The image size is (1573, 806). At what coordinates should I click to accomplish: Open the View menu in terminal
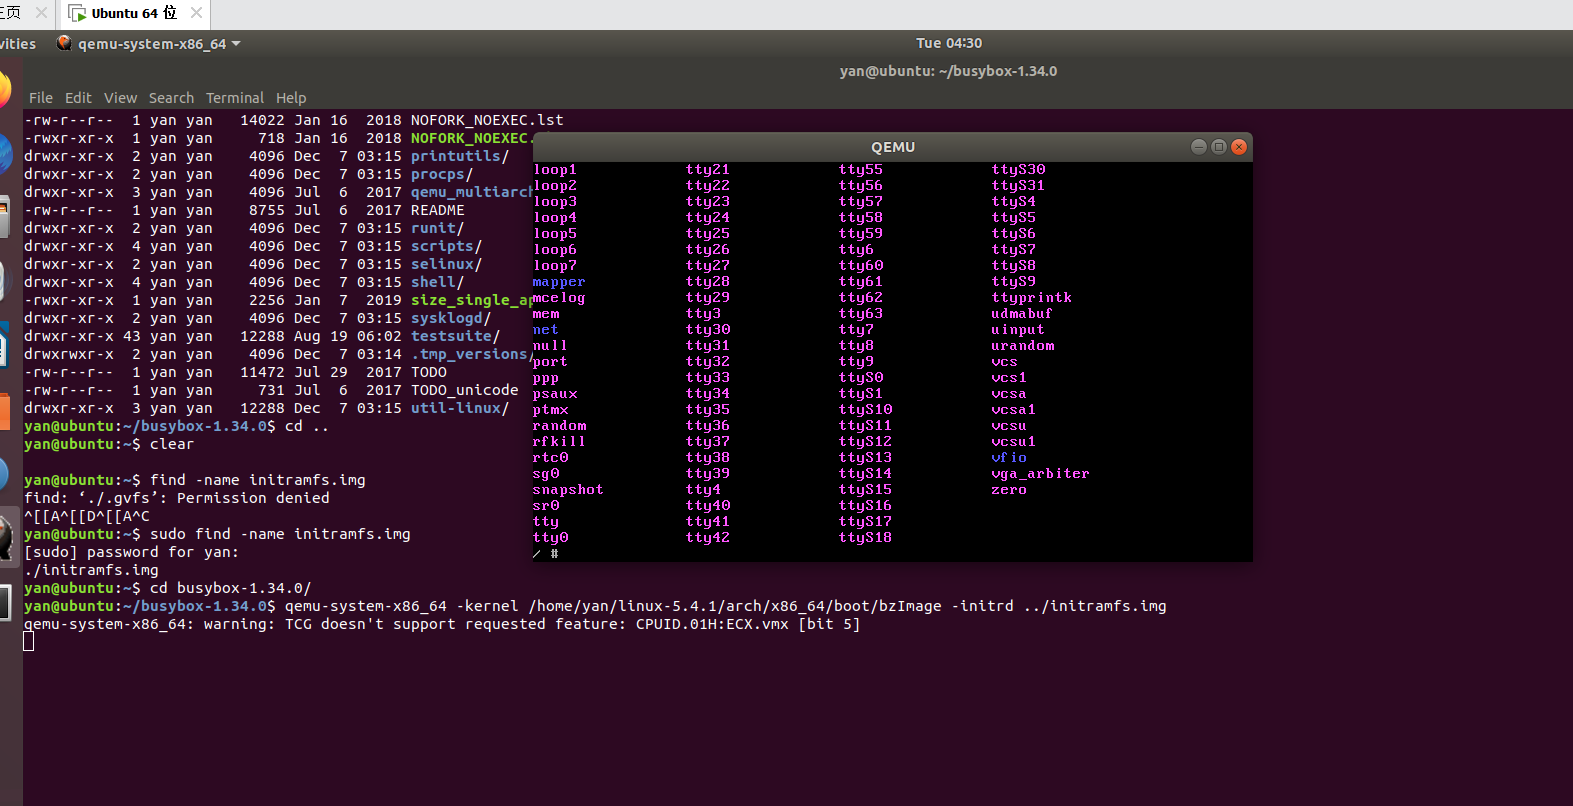click(120, 98)
